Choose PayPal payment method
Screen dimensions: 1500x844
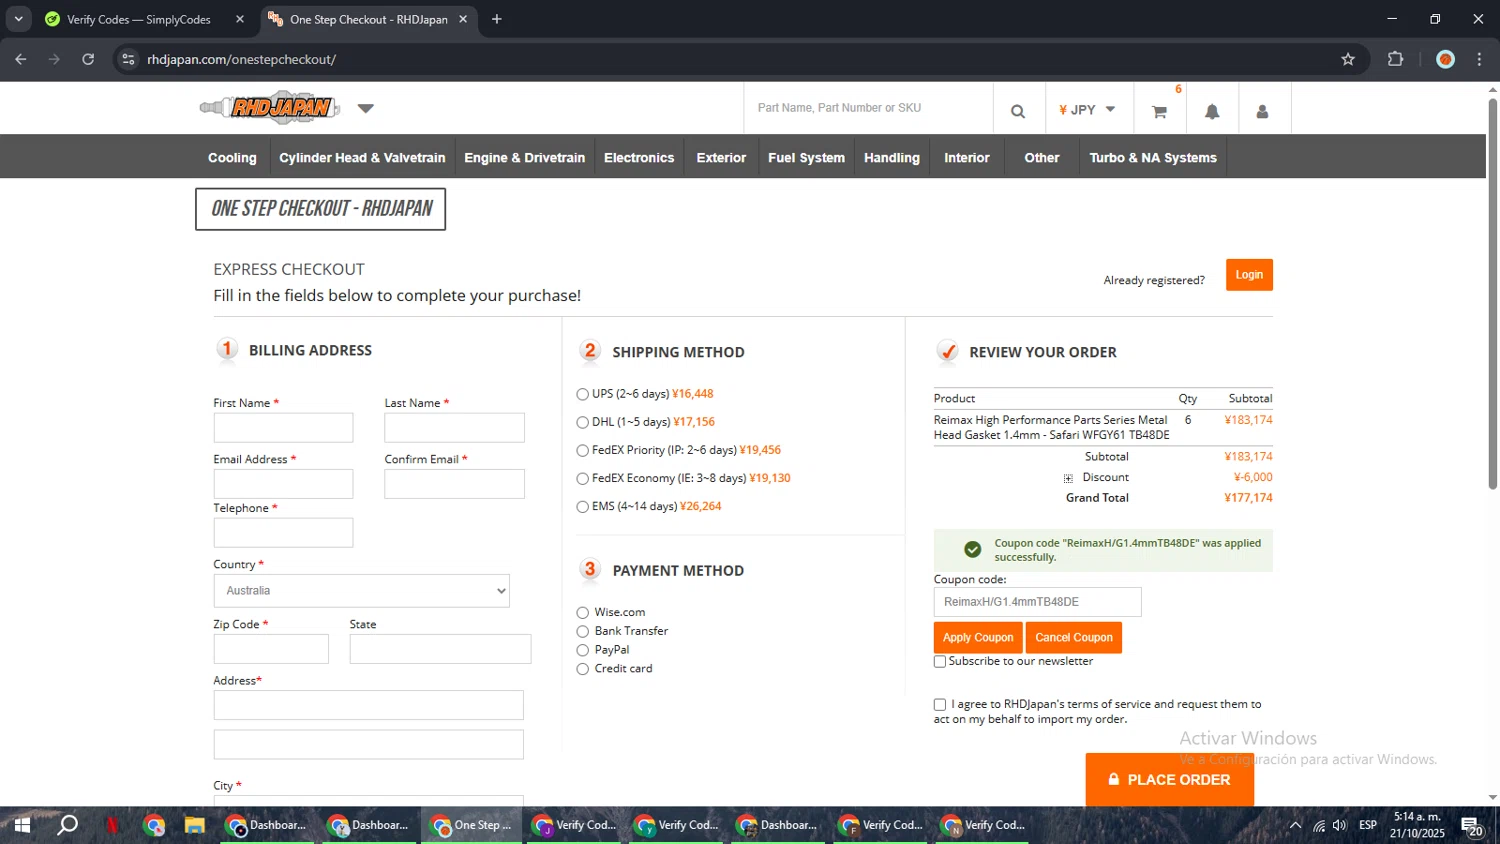coord(582,650)
